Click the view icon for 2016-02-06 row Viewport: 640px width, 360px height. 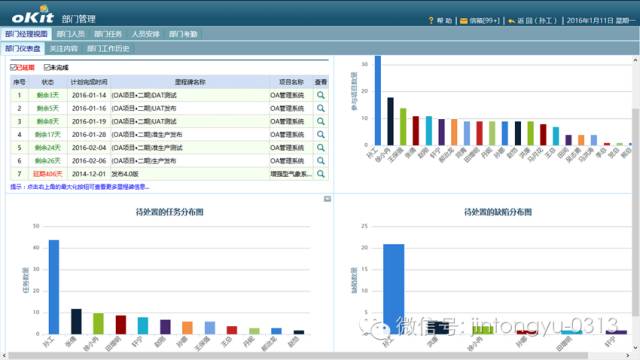[x=321, y=160]
